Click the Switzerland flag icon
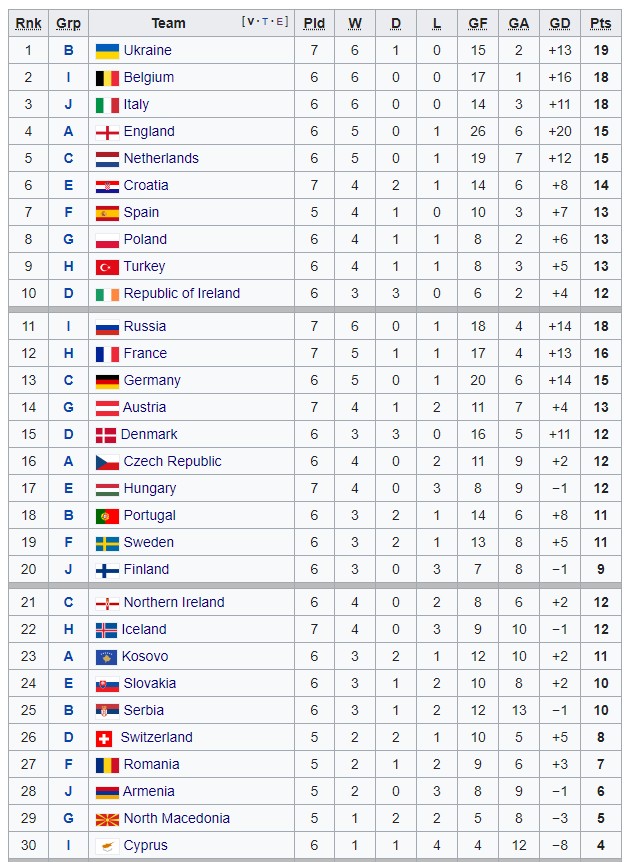 [x=103, y=737]
